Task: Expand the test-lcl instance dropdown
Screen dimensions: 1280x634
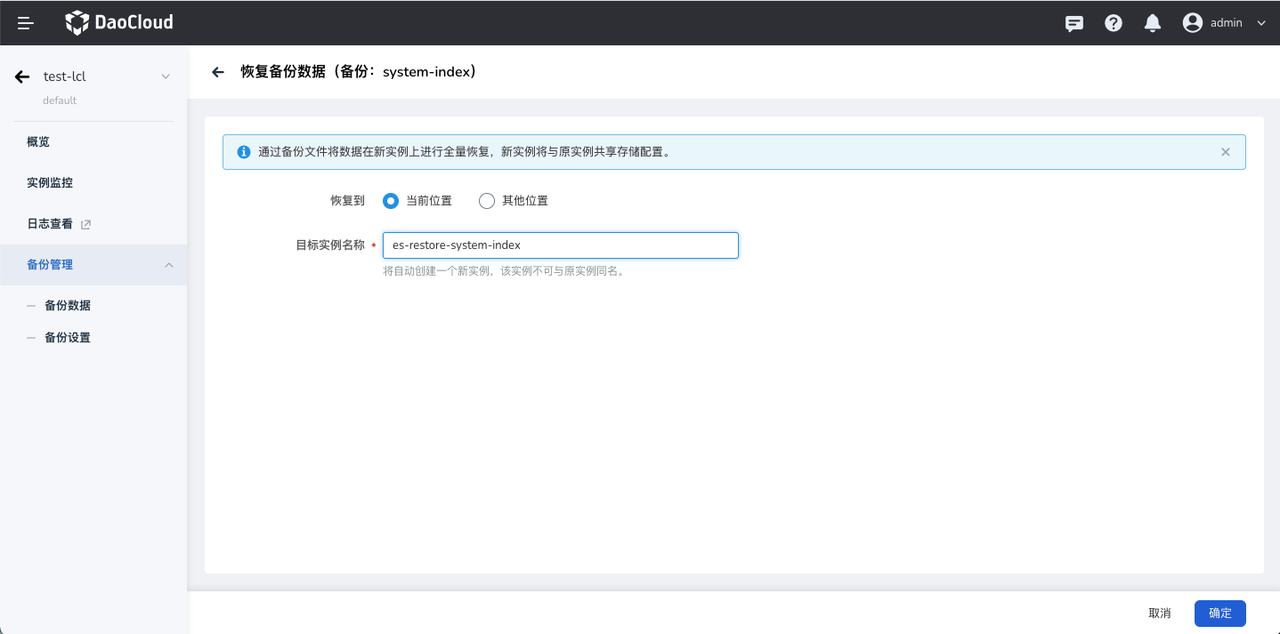Action: 166,77
